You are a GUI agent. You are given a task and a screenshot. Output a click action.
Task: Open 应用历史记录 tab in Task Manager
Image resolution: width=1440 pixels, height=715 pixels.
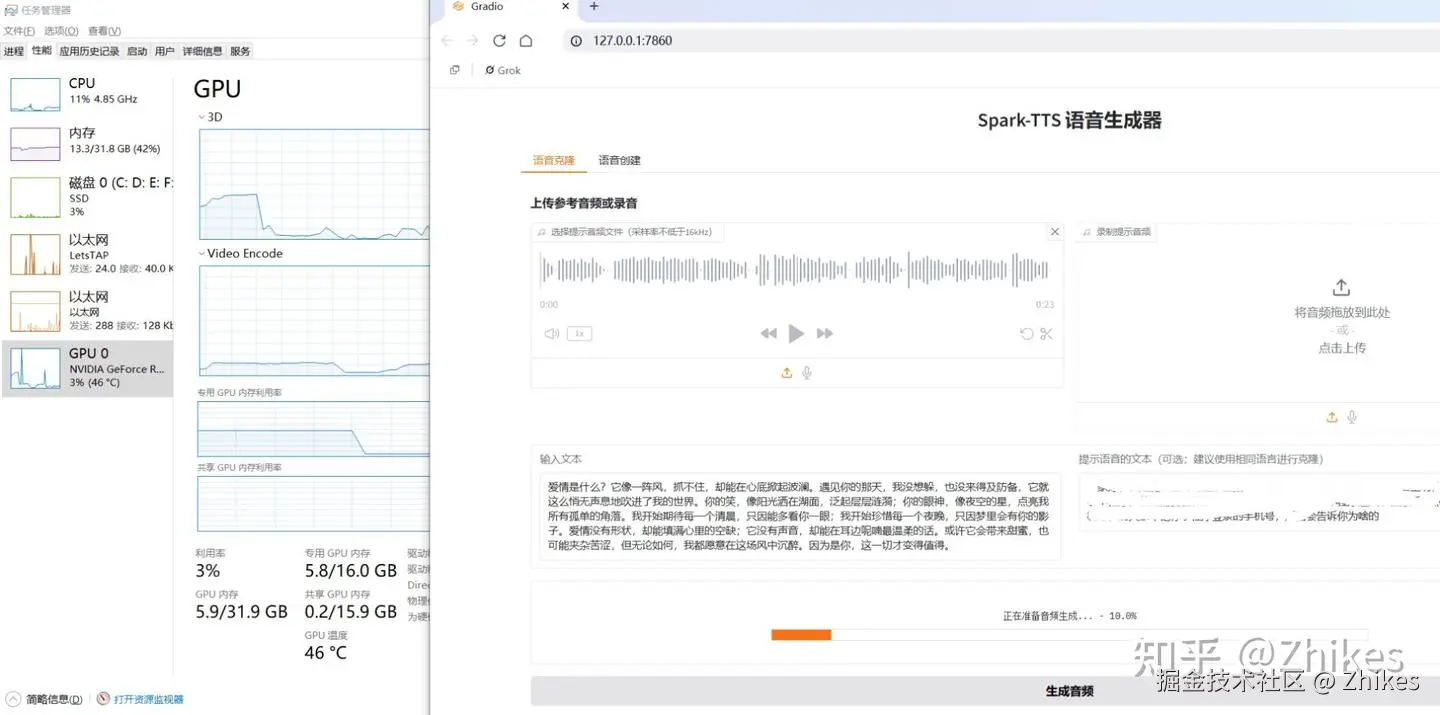[89, 51]
